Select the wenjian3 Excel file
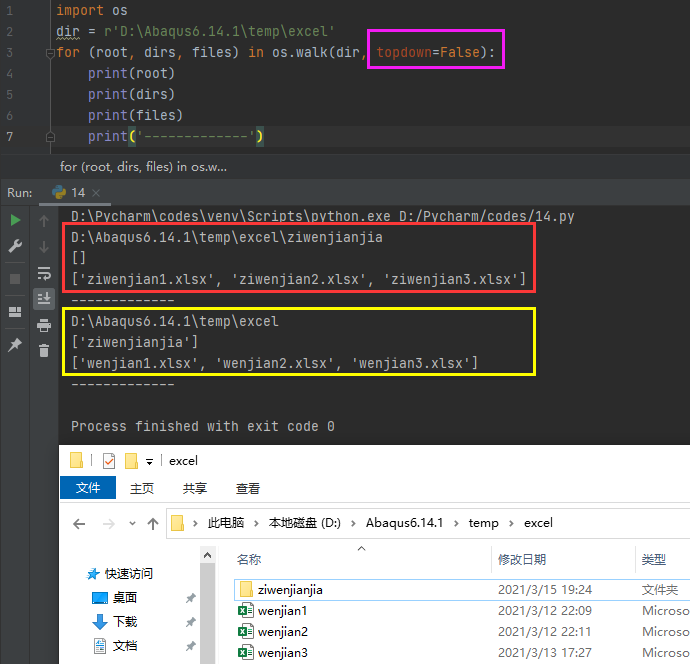This screenshot has height=664, width=690. (283, 653)
